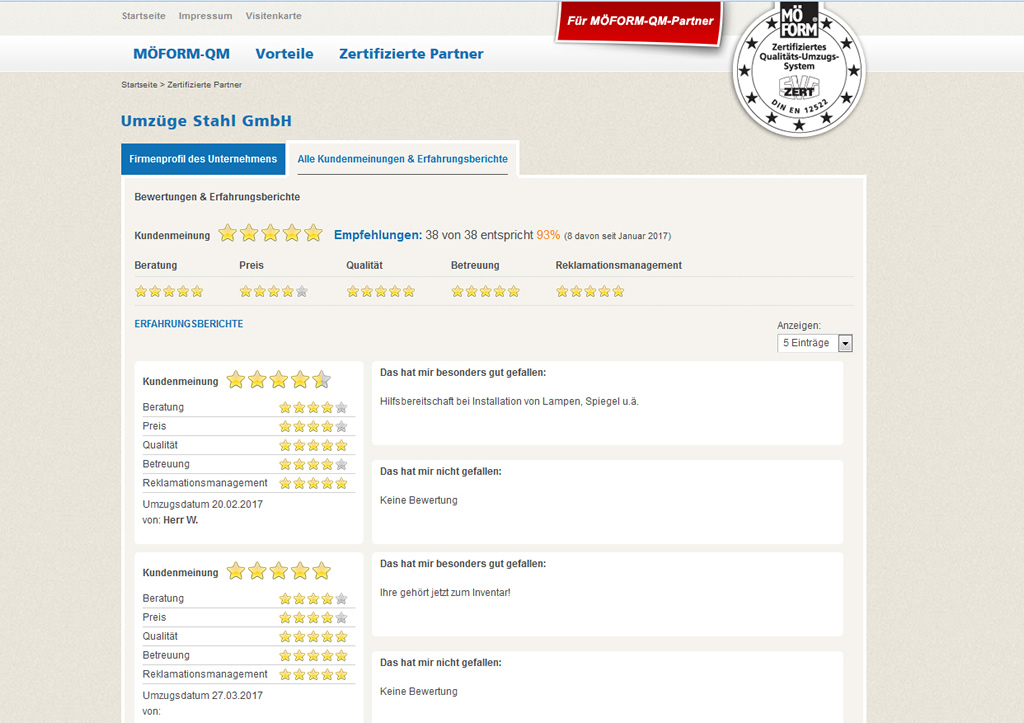Open the Visitenkarte link
This screenshot has height=723, width=1024.
click(x=274, y=16)
